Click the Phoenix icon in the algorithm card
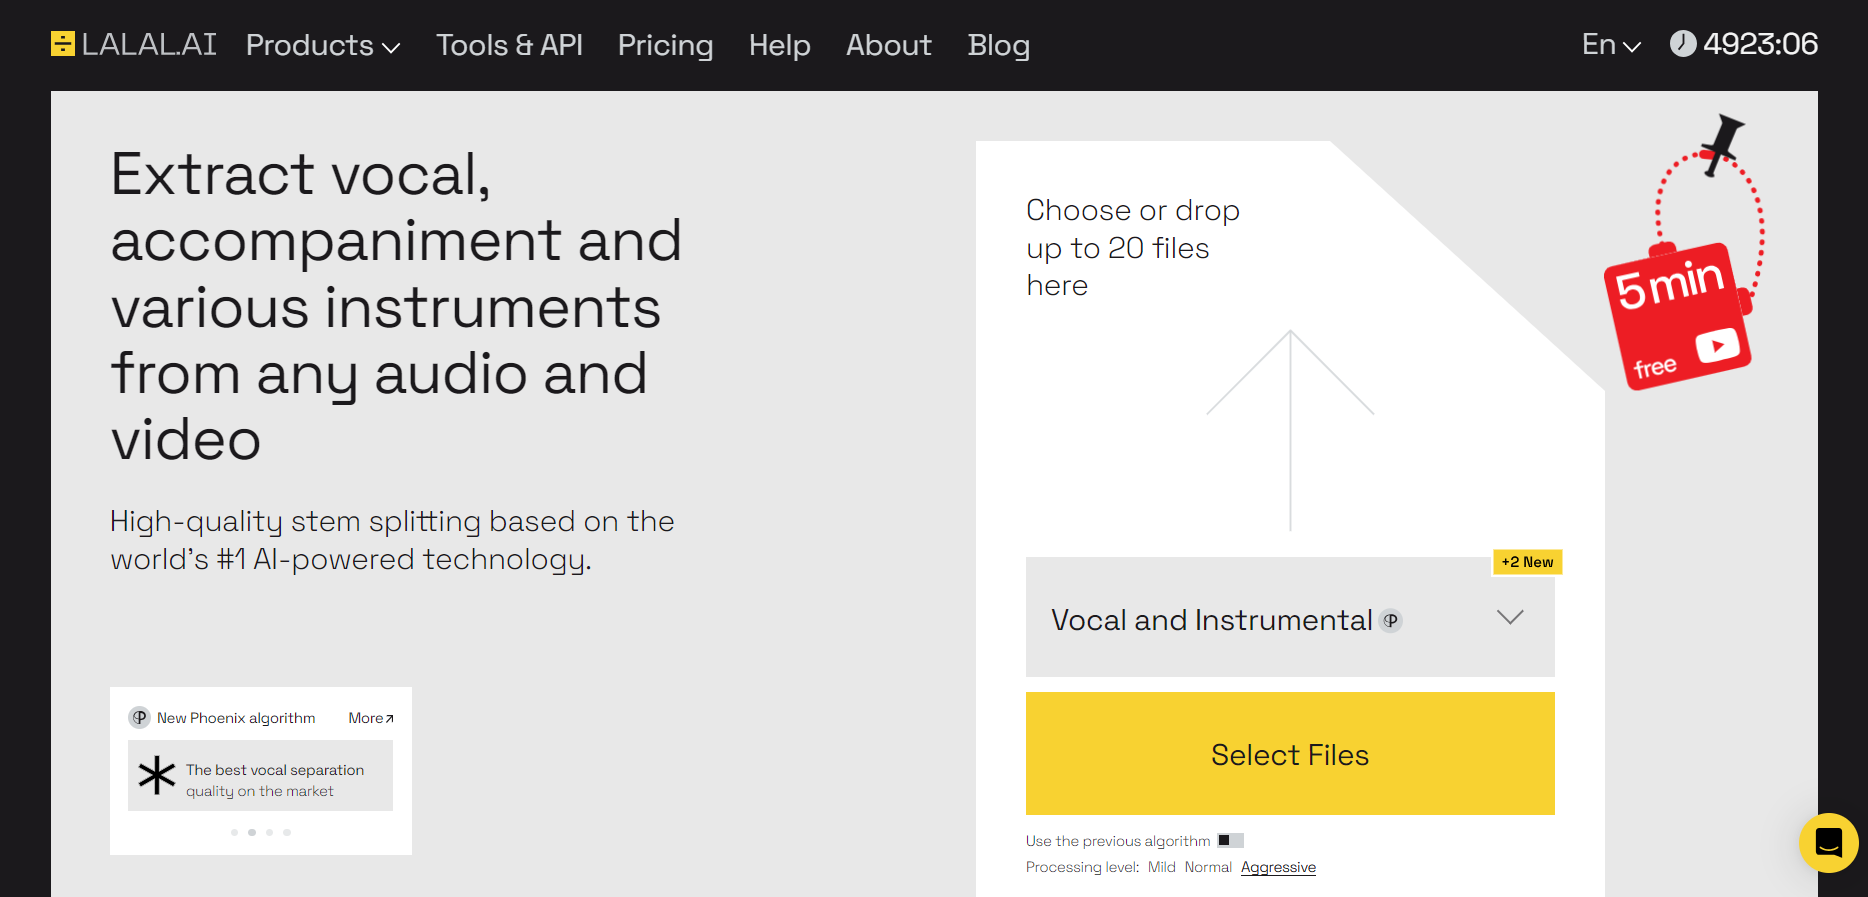Screen dimensions: 1868x897 [x=140, y=718]
